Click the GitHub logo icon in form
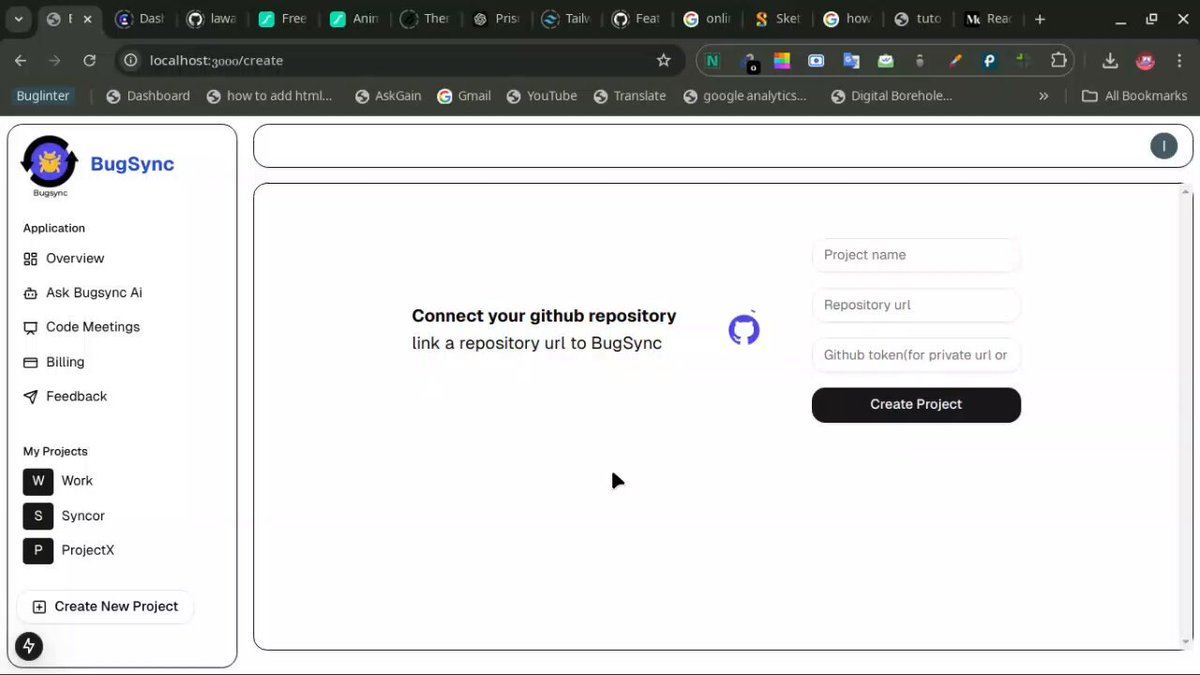 pos(744,330)
